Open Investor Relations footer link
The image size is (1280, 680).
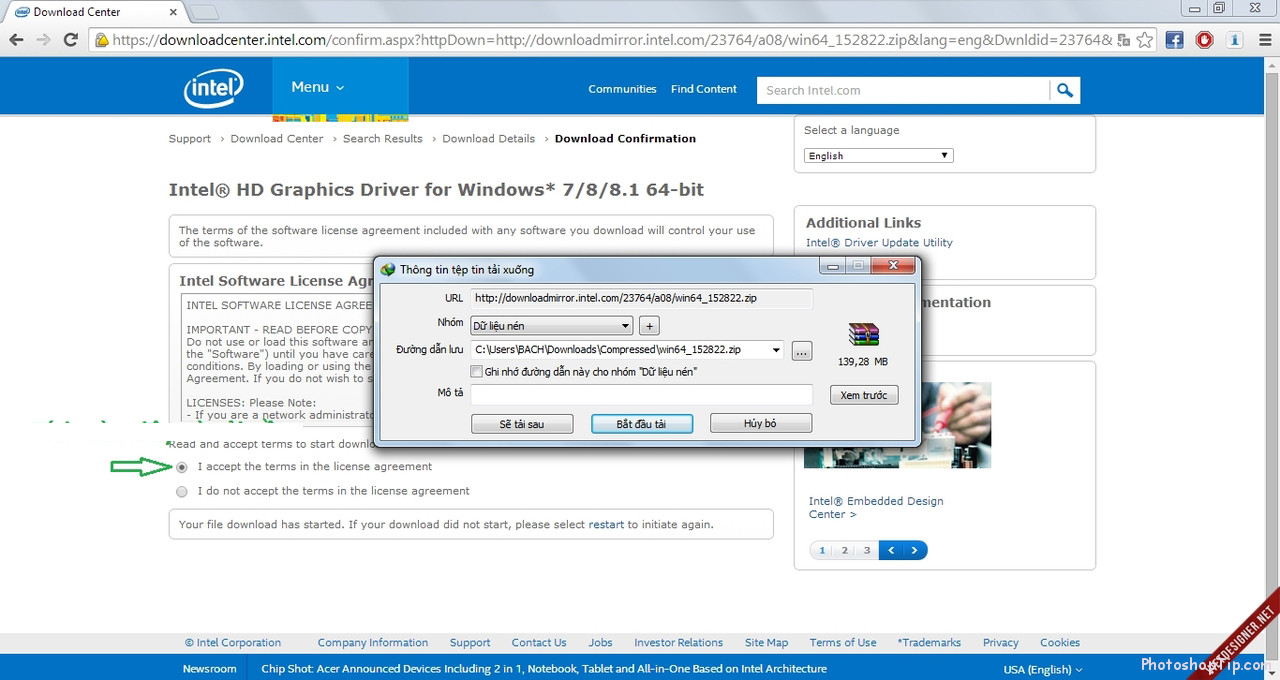point(679,643)
